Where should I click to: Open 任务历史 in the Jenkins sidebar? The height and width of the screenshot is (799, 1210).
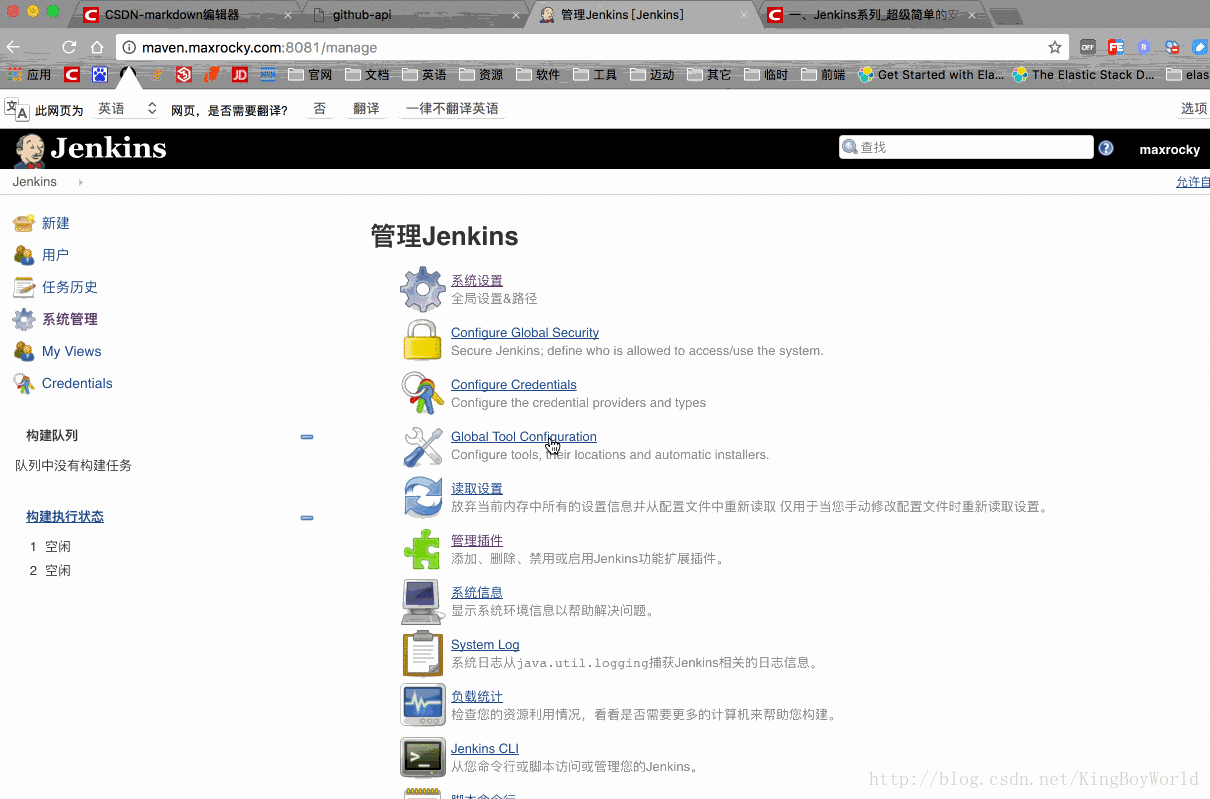click(70, 287)
